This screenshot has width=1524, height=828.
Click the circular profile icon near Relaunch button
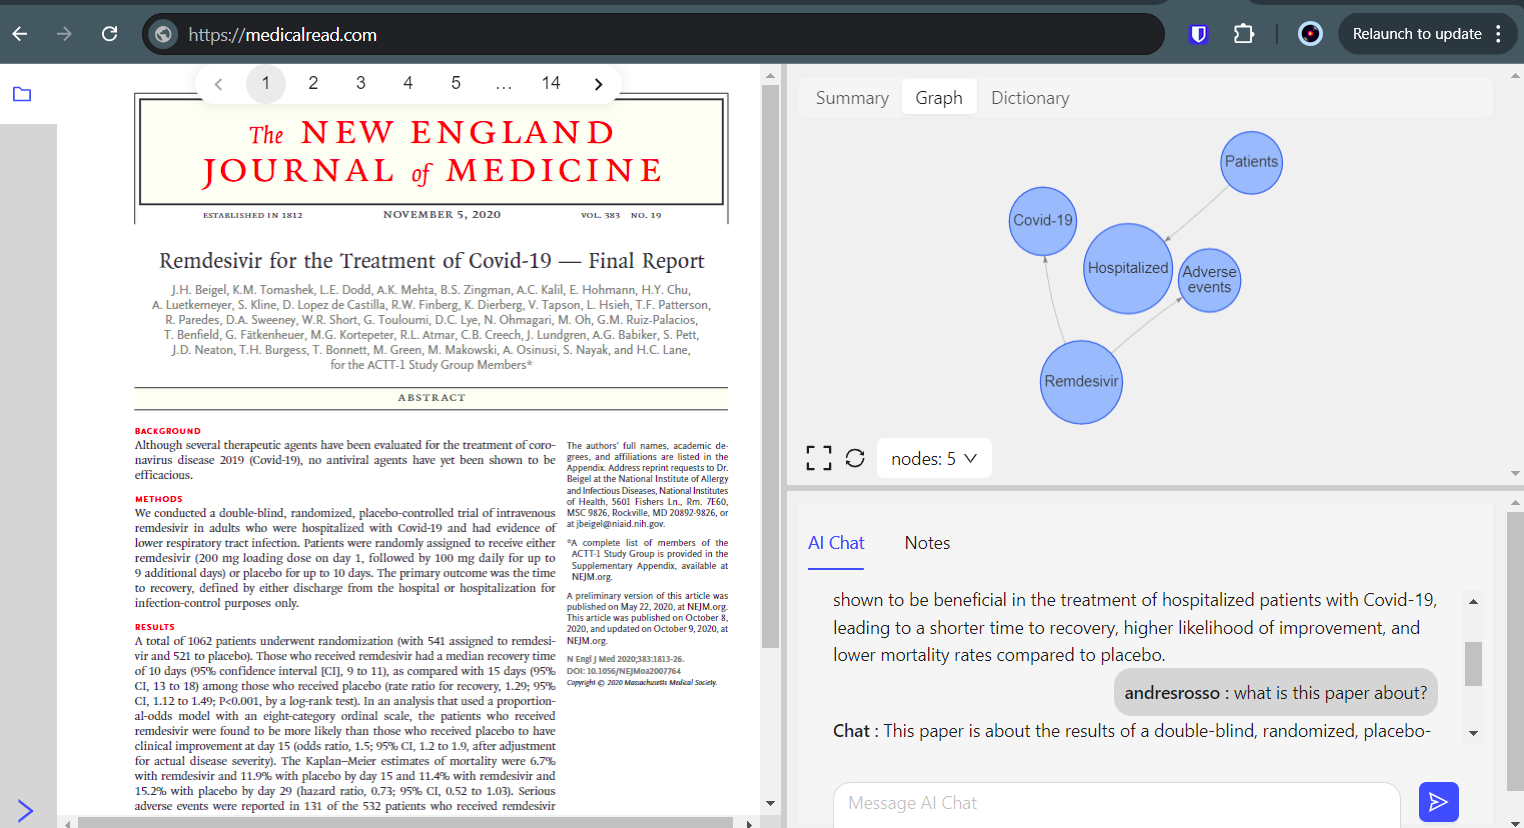tap(1310, 33)
